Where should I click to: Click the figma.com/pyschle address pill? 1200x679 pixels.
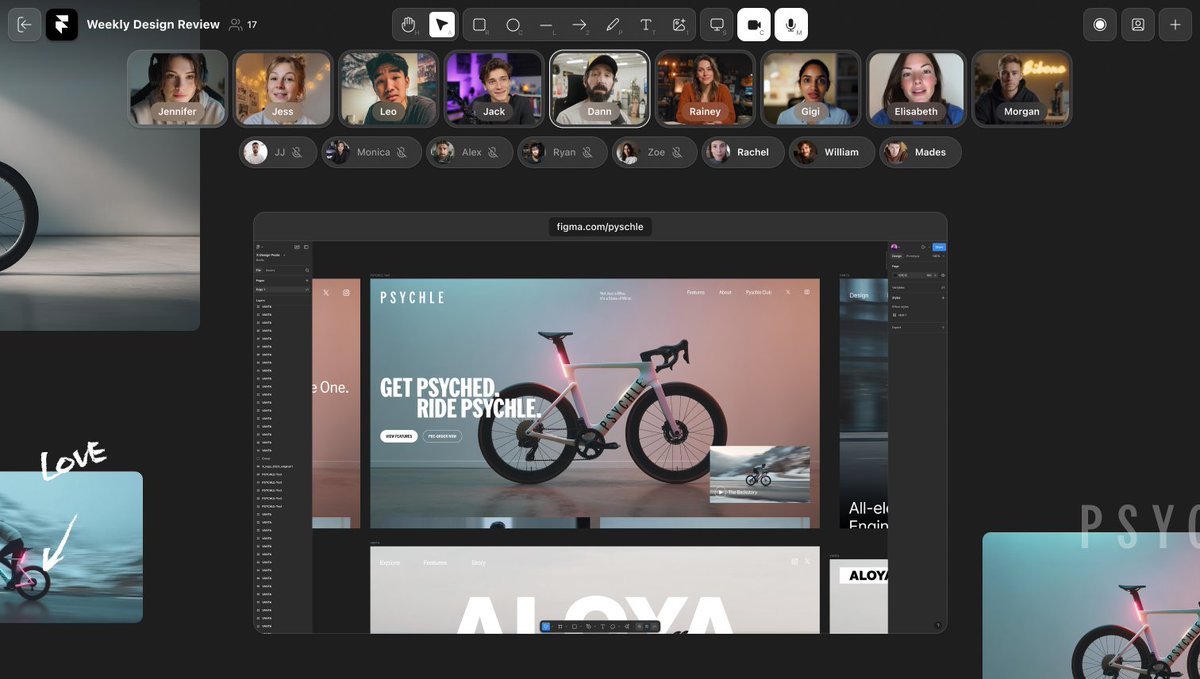(x=599, y=226)
